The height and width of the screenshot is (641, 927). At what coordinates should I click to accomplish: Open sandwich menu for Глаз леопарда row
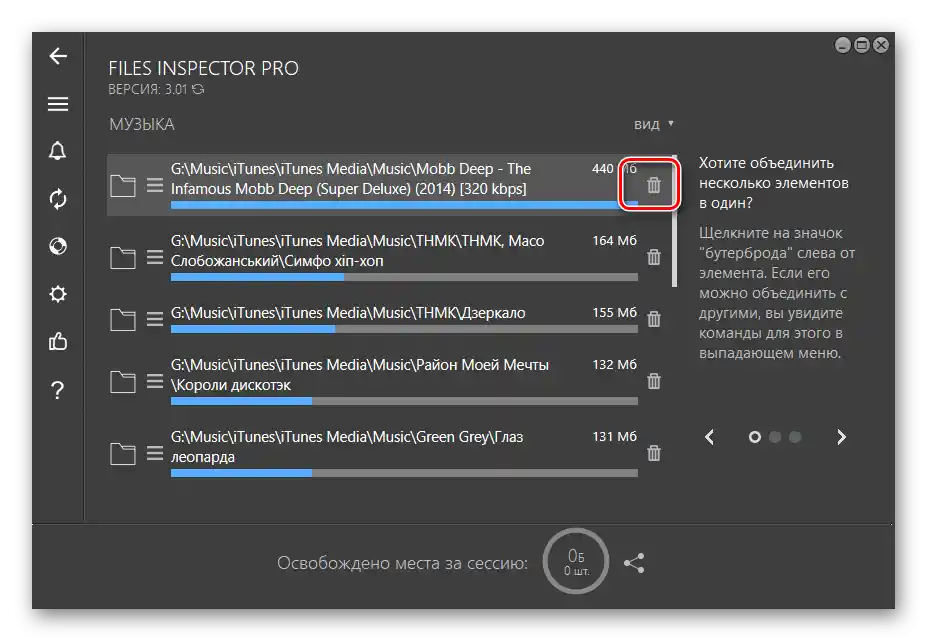tap(155, 454)
